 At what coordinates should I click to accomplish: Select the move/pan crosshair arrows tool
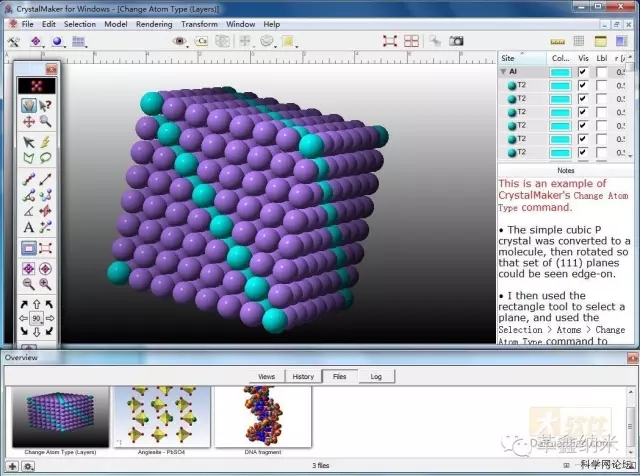click(28, 121)
